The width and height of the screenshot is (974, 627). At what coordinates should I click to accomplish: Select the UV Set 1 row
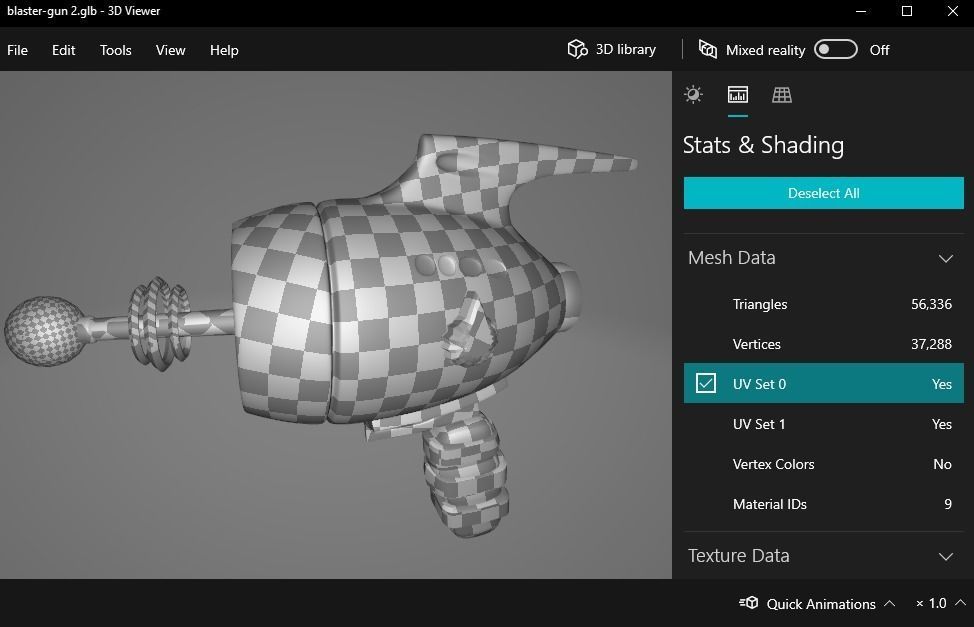824,424
